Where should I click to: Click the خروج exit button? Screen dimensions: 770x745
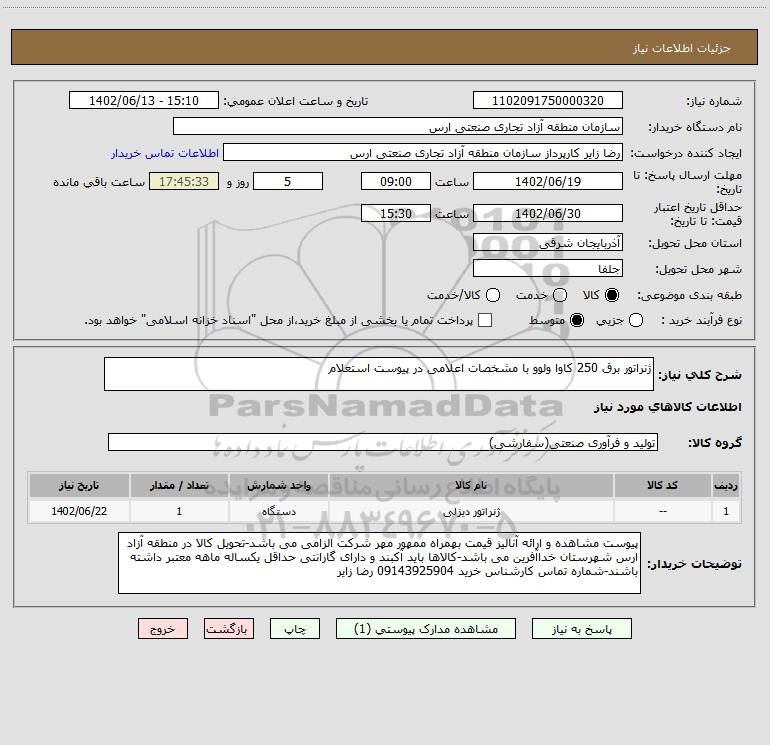[163, 629]
